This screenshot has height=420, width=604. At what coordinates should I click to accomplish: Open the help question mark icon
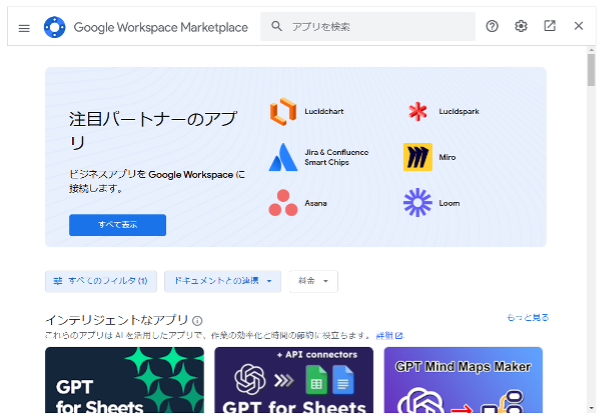492,26
